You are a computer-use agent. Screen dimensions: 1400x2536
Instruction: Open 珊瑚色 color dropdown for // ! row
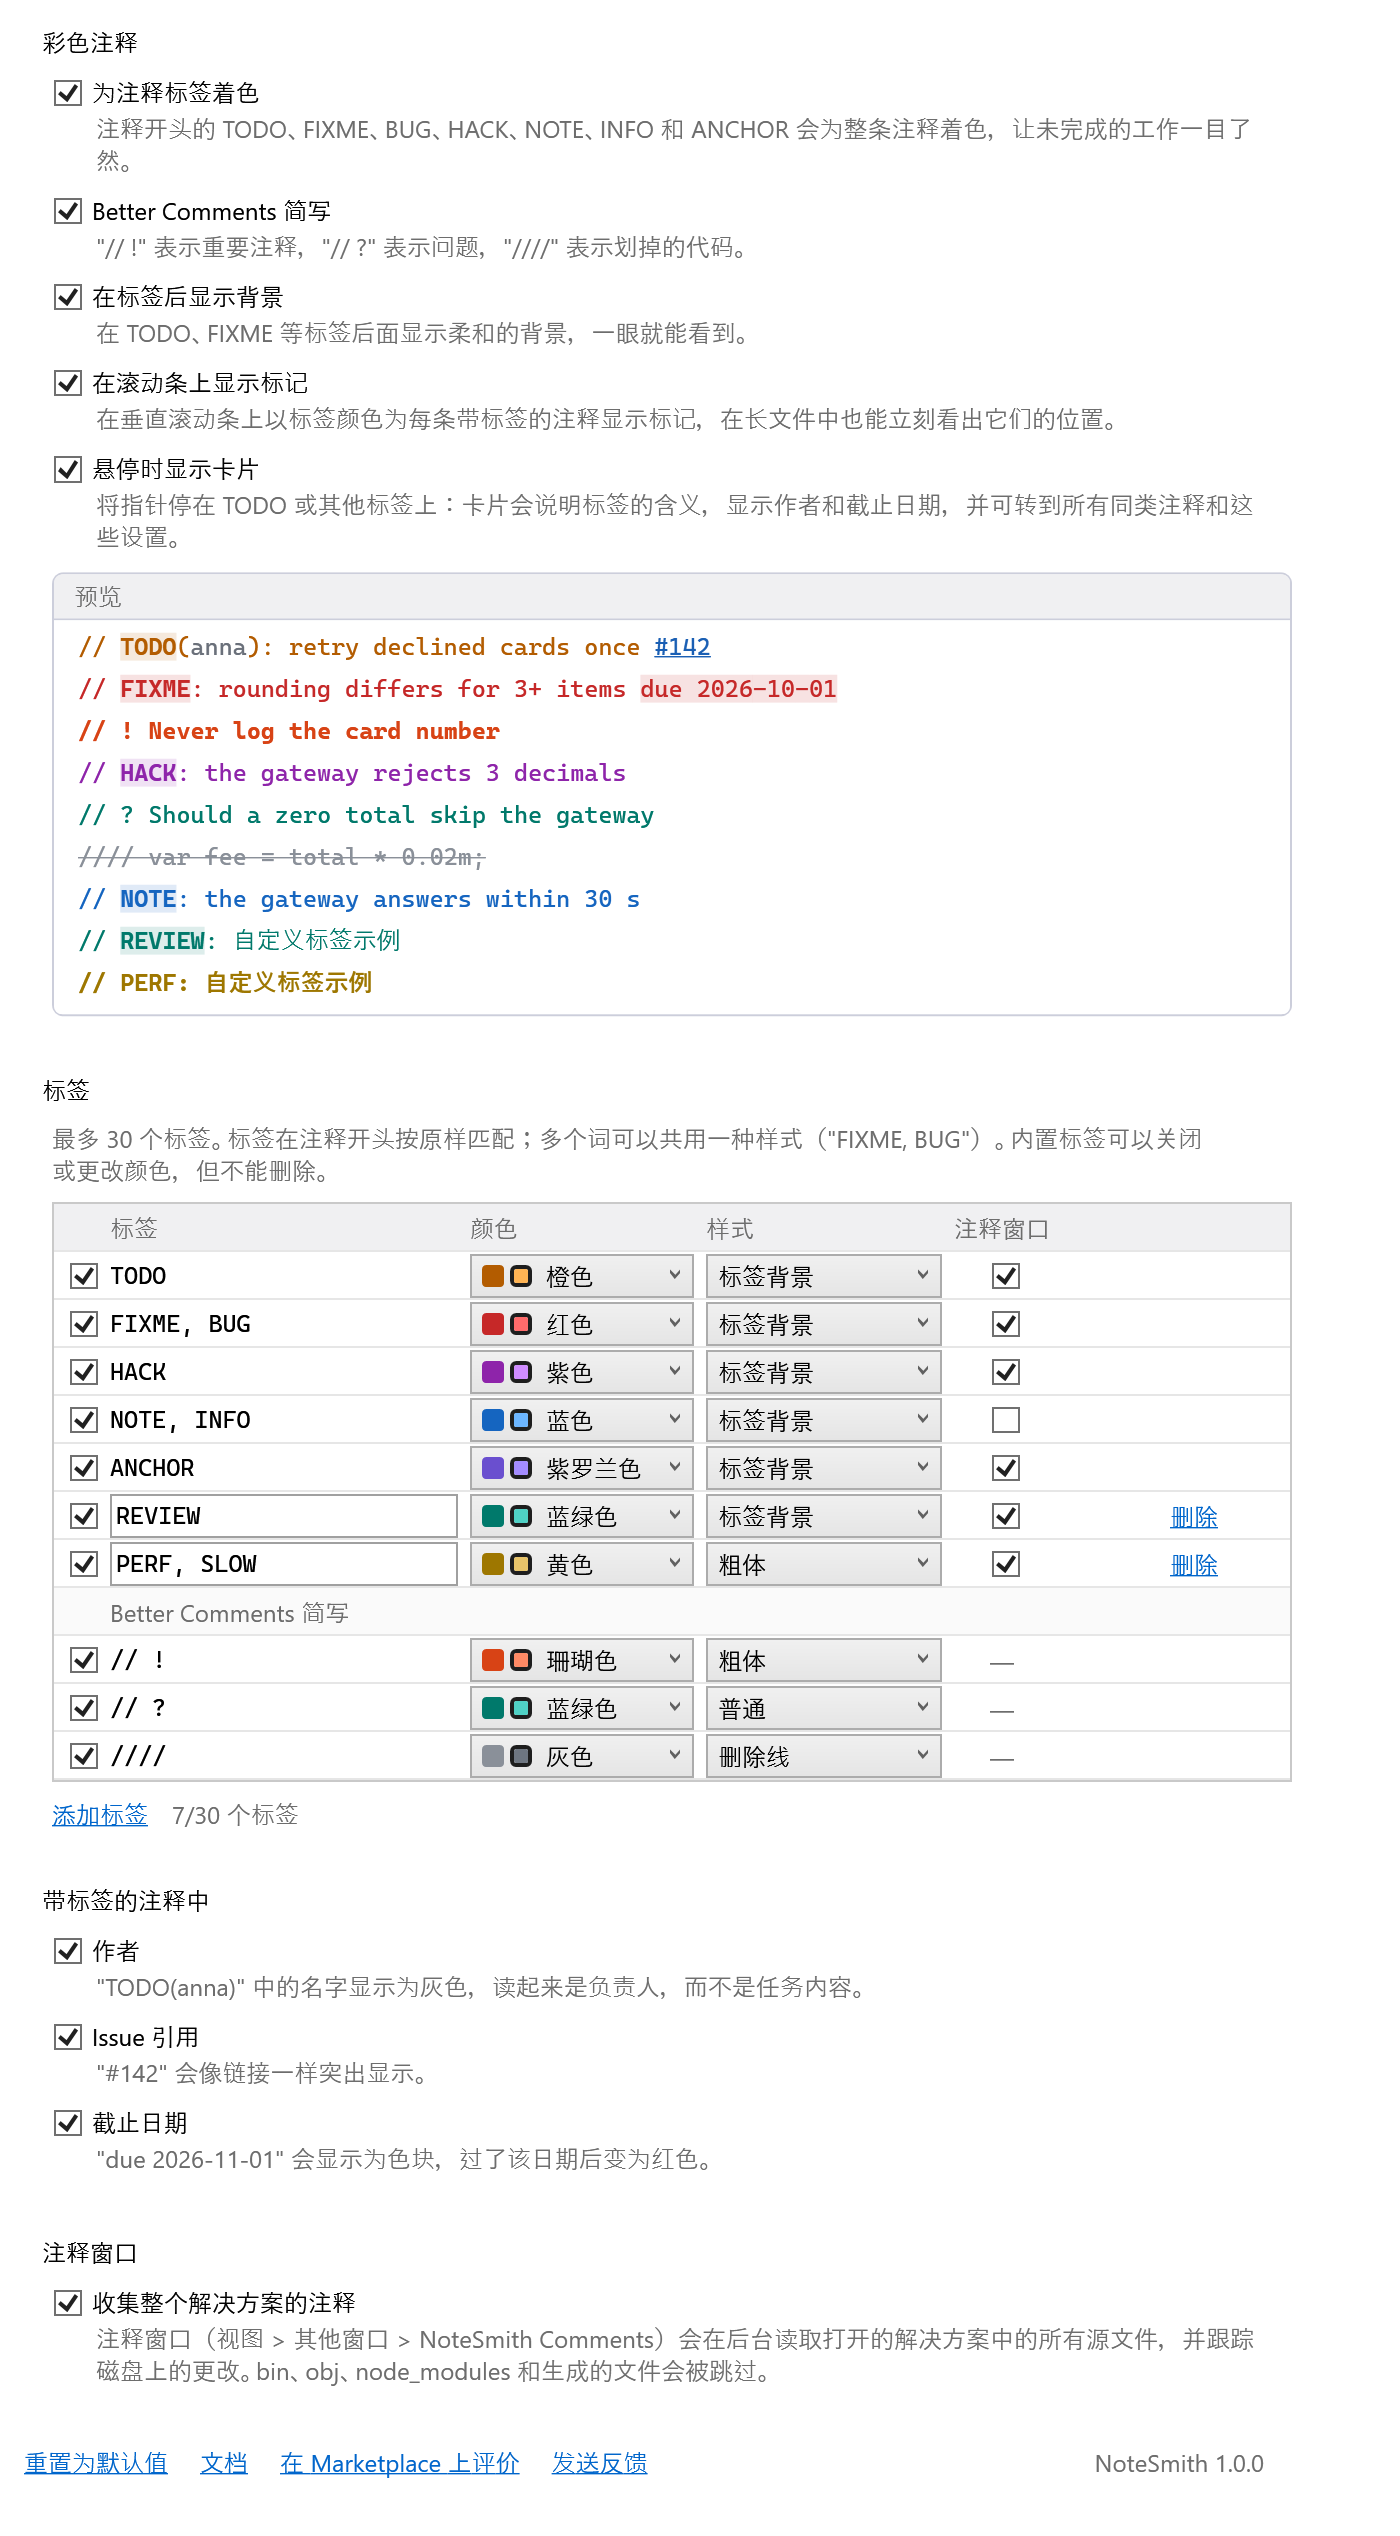(x=582, y=1660)
